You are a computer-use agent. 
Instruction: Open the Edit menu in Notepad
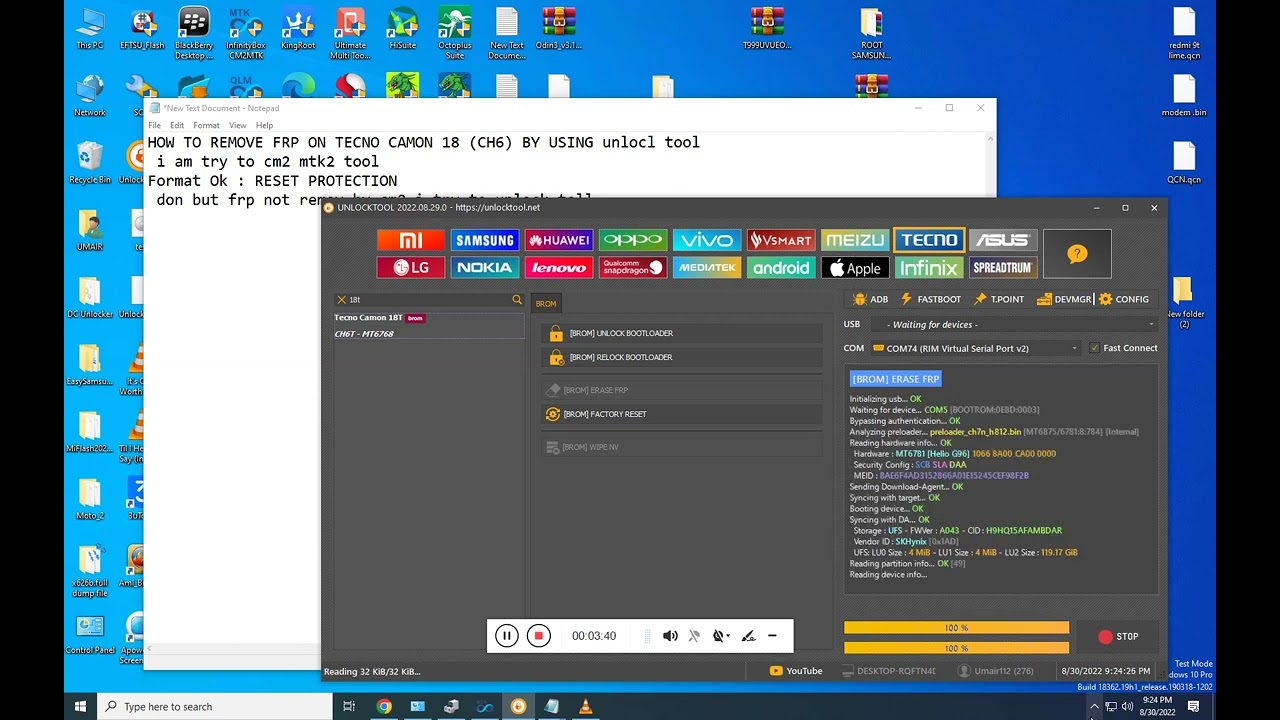coord(177,125)
